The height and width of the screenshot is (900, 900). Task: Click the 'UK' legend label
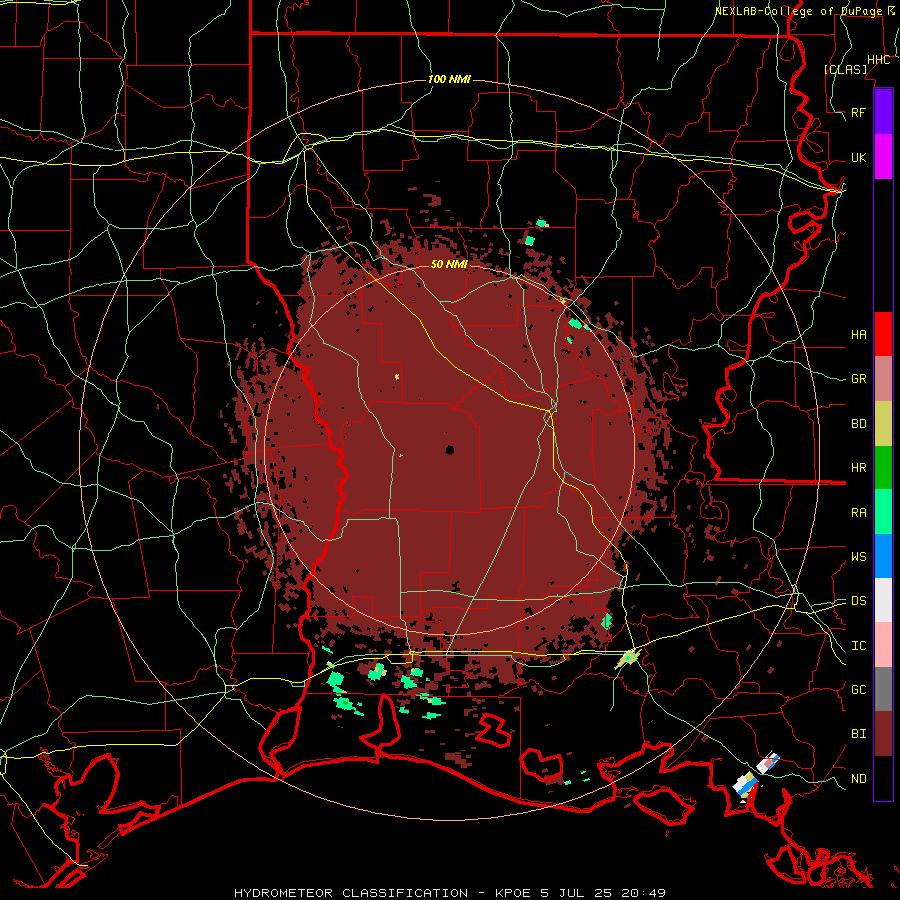coord(858,157)
